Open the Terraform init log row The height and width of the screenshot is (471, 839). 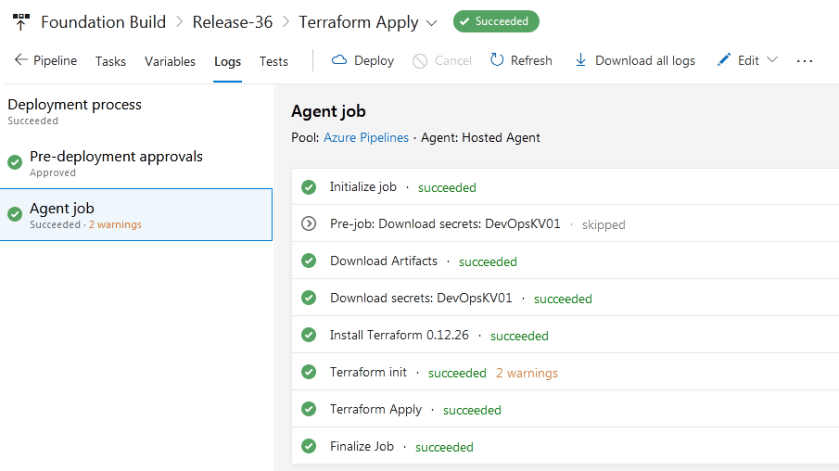(x=368, y=372)
